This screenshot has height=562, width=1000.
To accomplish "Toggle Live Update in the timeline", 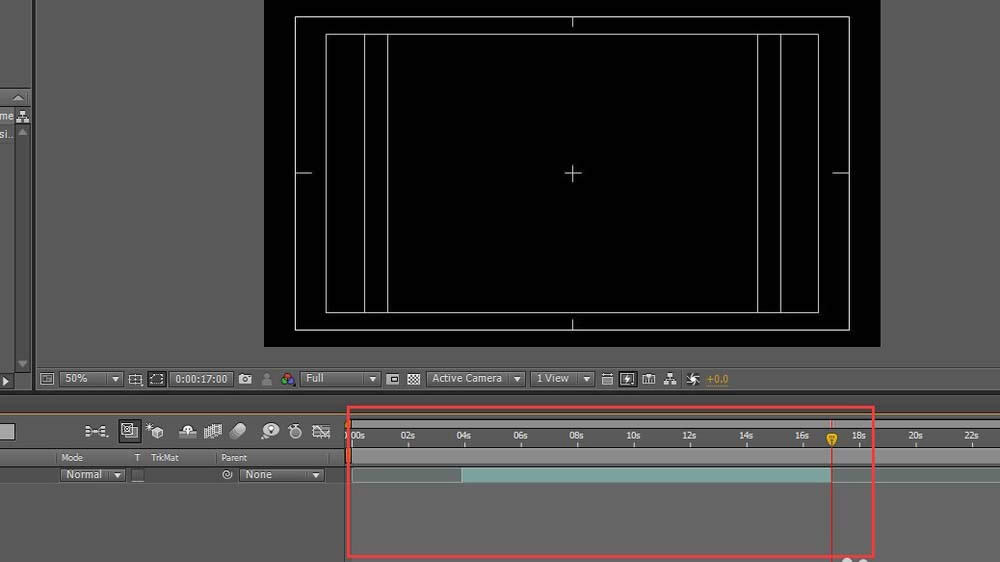I will [x=129, y=431].
